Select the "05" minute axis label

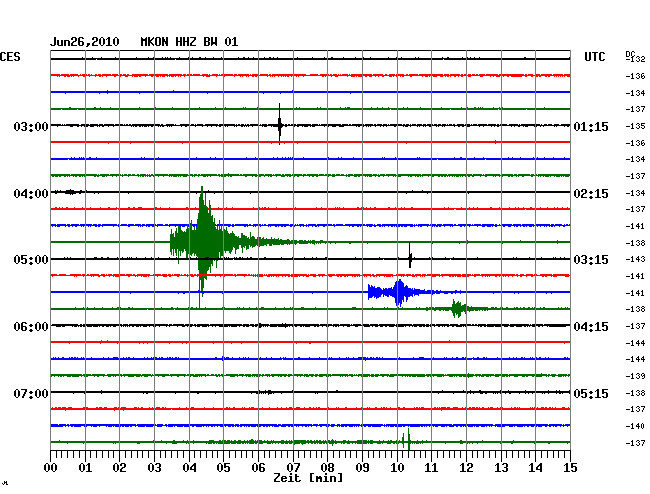(x=223, y=467)
